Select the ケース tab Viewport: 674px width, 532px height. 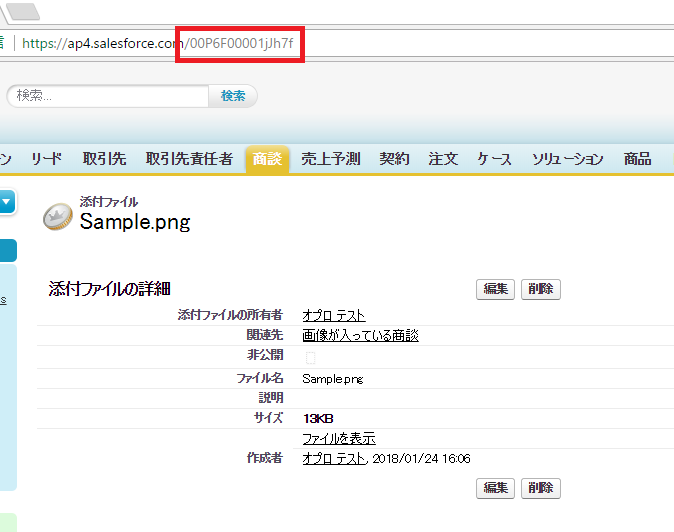click(494, 159)
